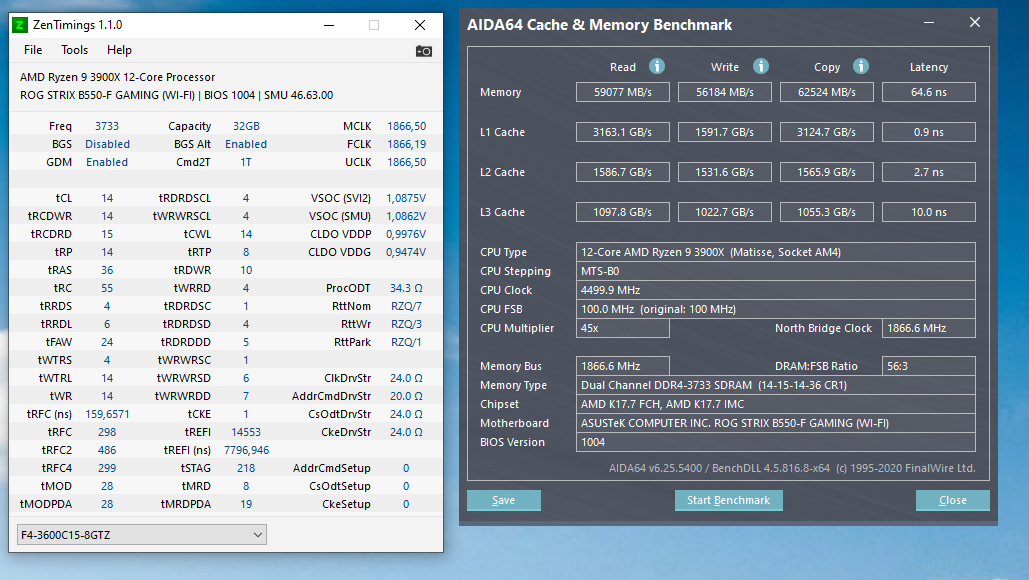Viewport: 1029px width, 580px height.
Task: Click the tREFI value 14553
Action: [246, 432]
